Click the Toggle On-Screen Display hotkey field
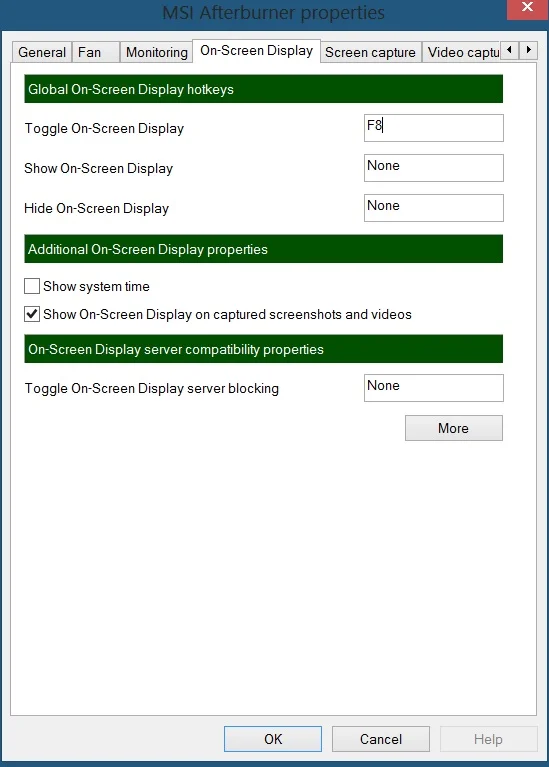This screenshot has width=549, height=767. pyautogui.click(x=434, y=128)
